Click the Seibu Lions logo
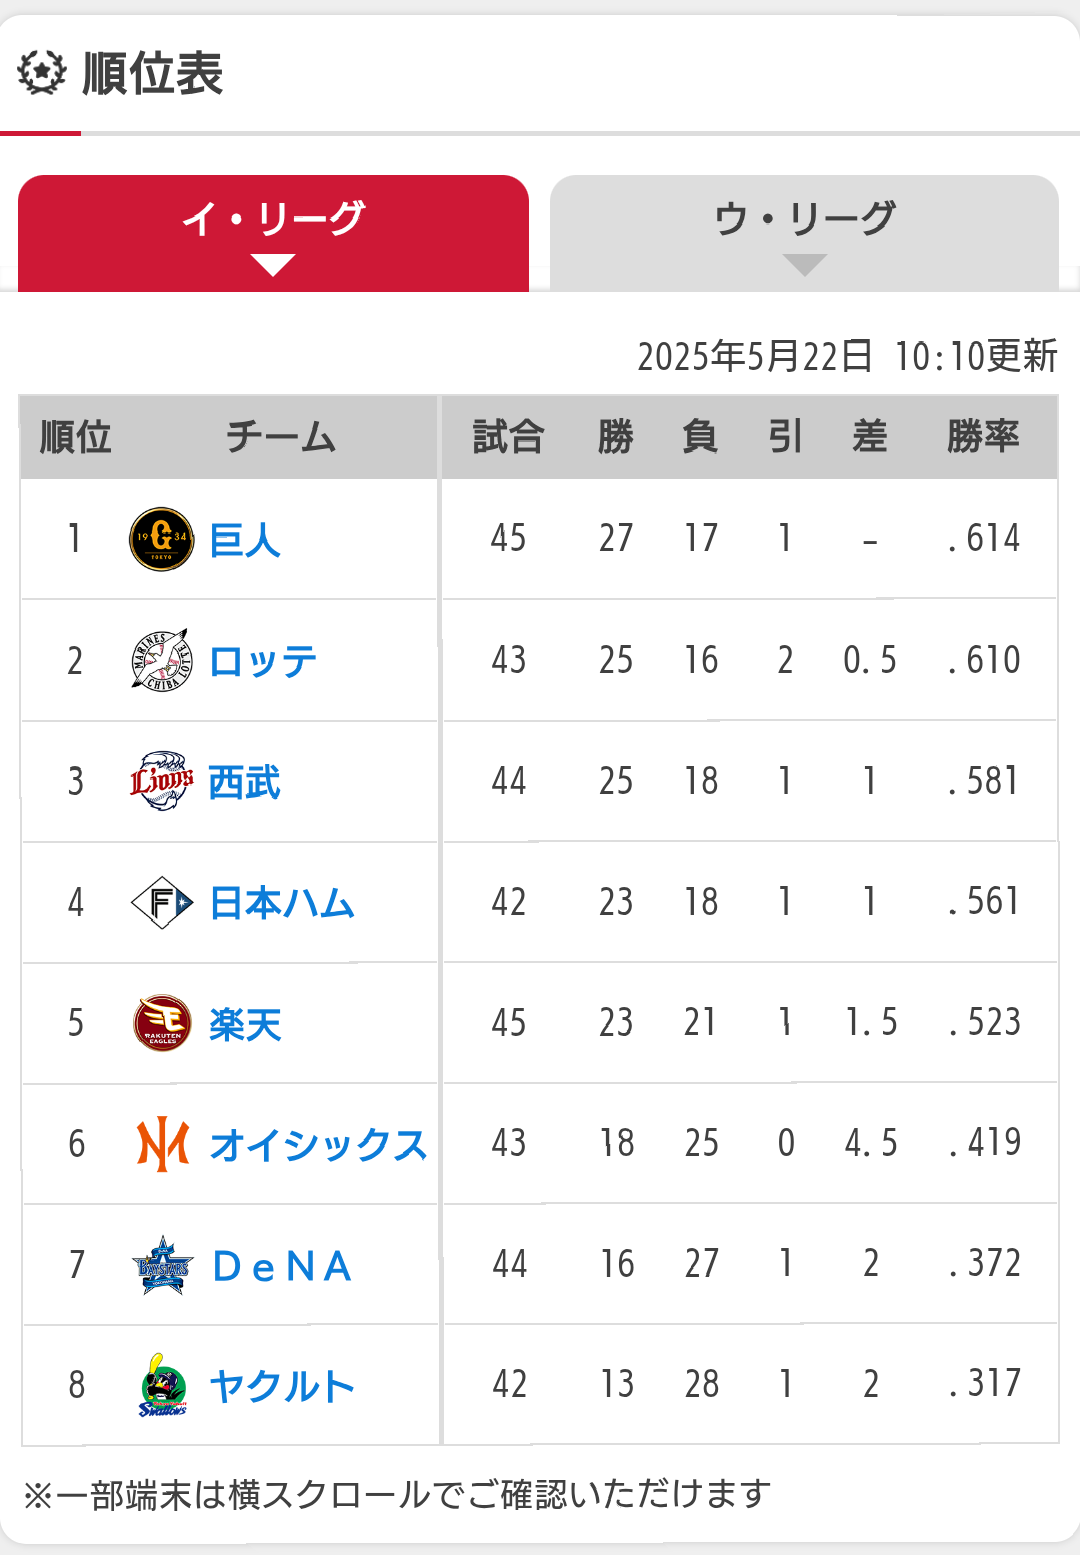Screen dimensions: 1080x1555 coord(162,781)
